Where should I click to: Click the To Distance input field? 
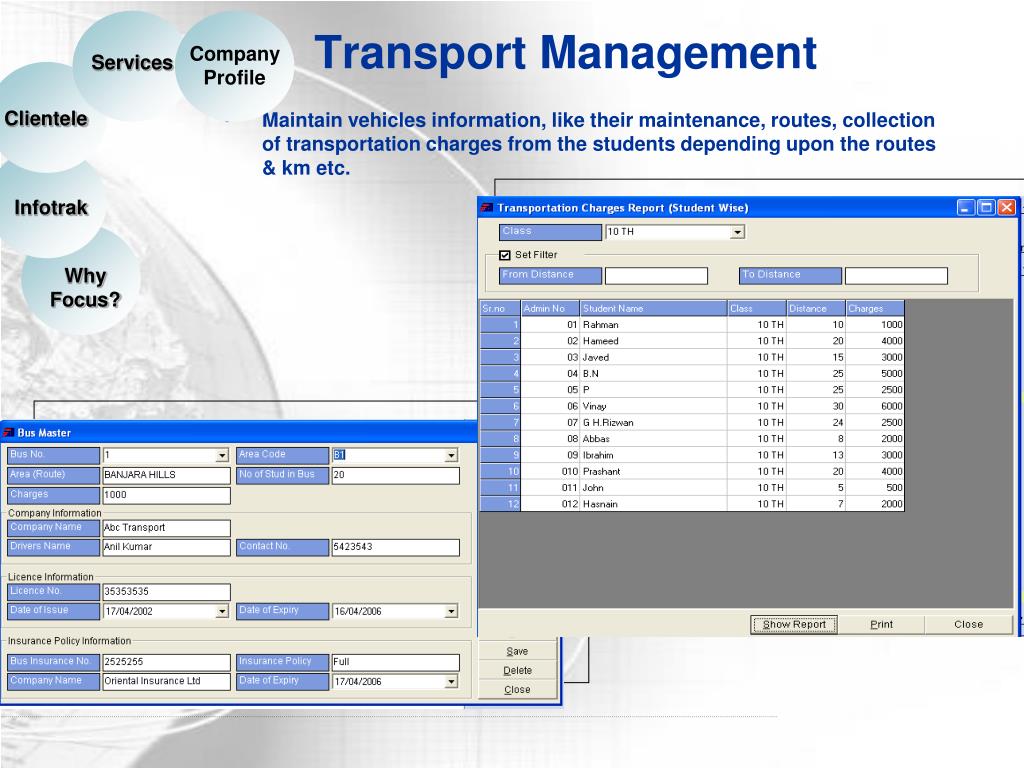[896, 276]
